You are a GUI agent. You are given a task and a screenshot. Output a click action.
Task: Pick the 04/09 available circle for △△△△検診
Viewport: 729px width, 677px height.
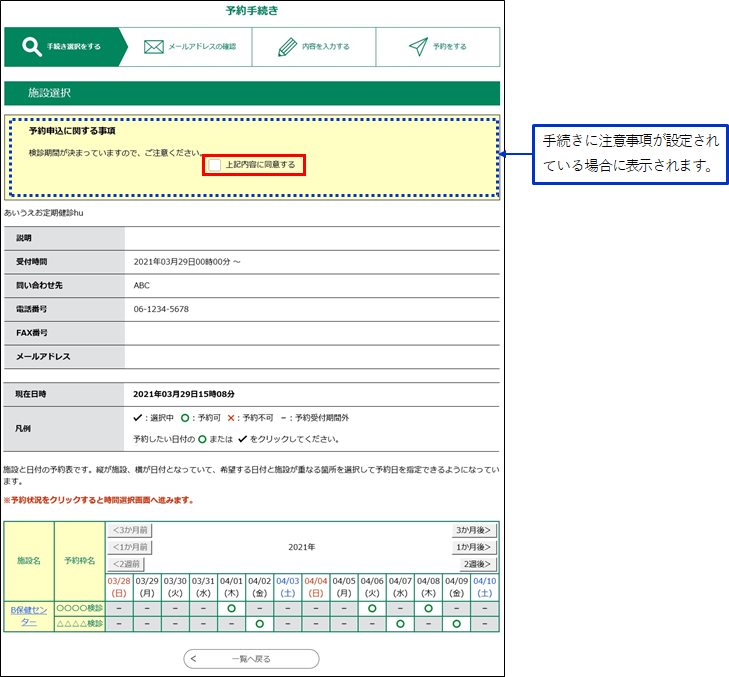456,624
